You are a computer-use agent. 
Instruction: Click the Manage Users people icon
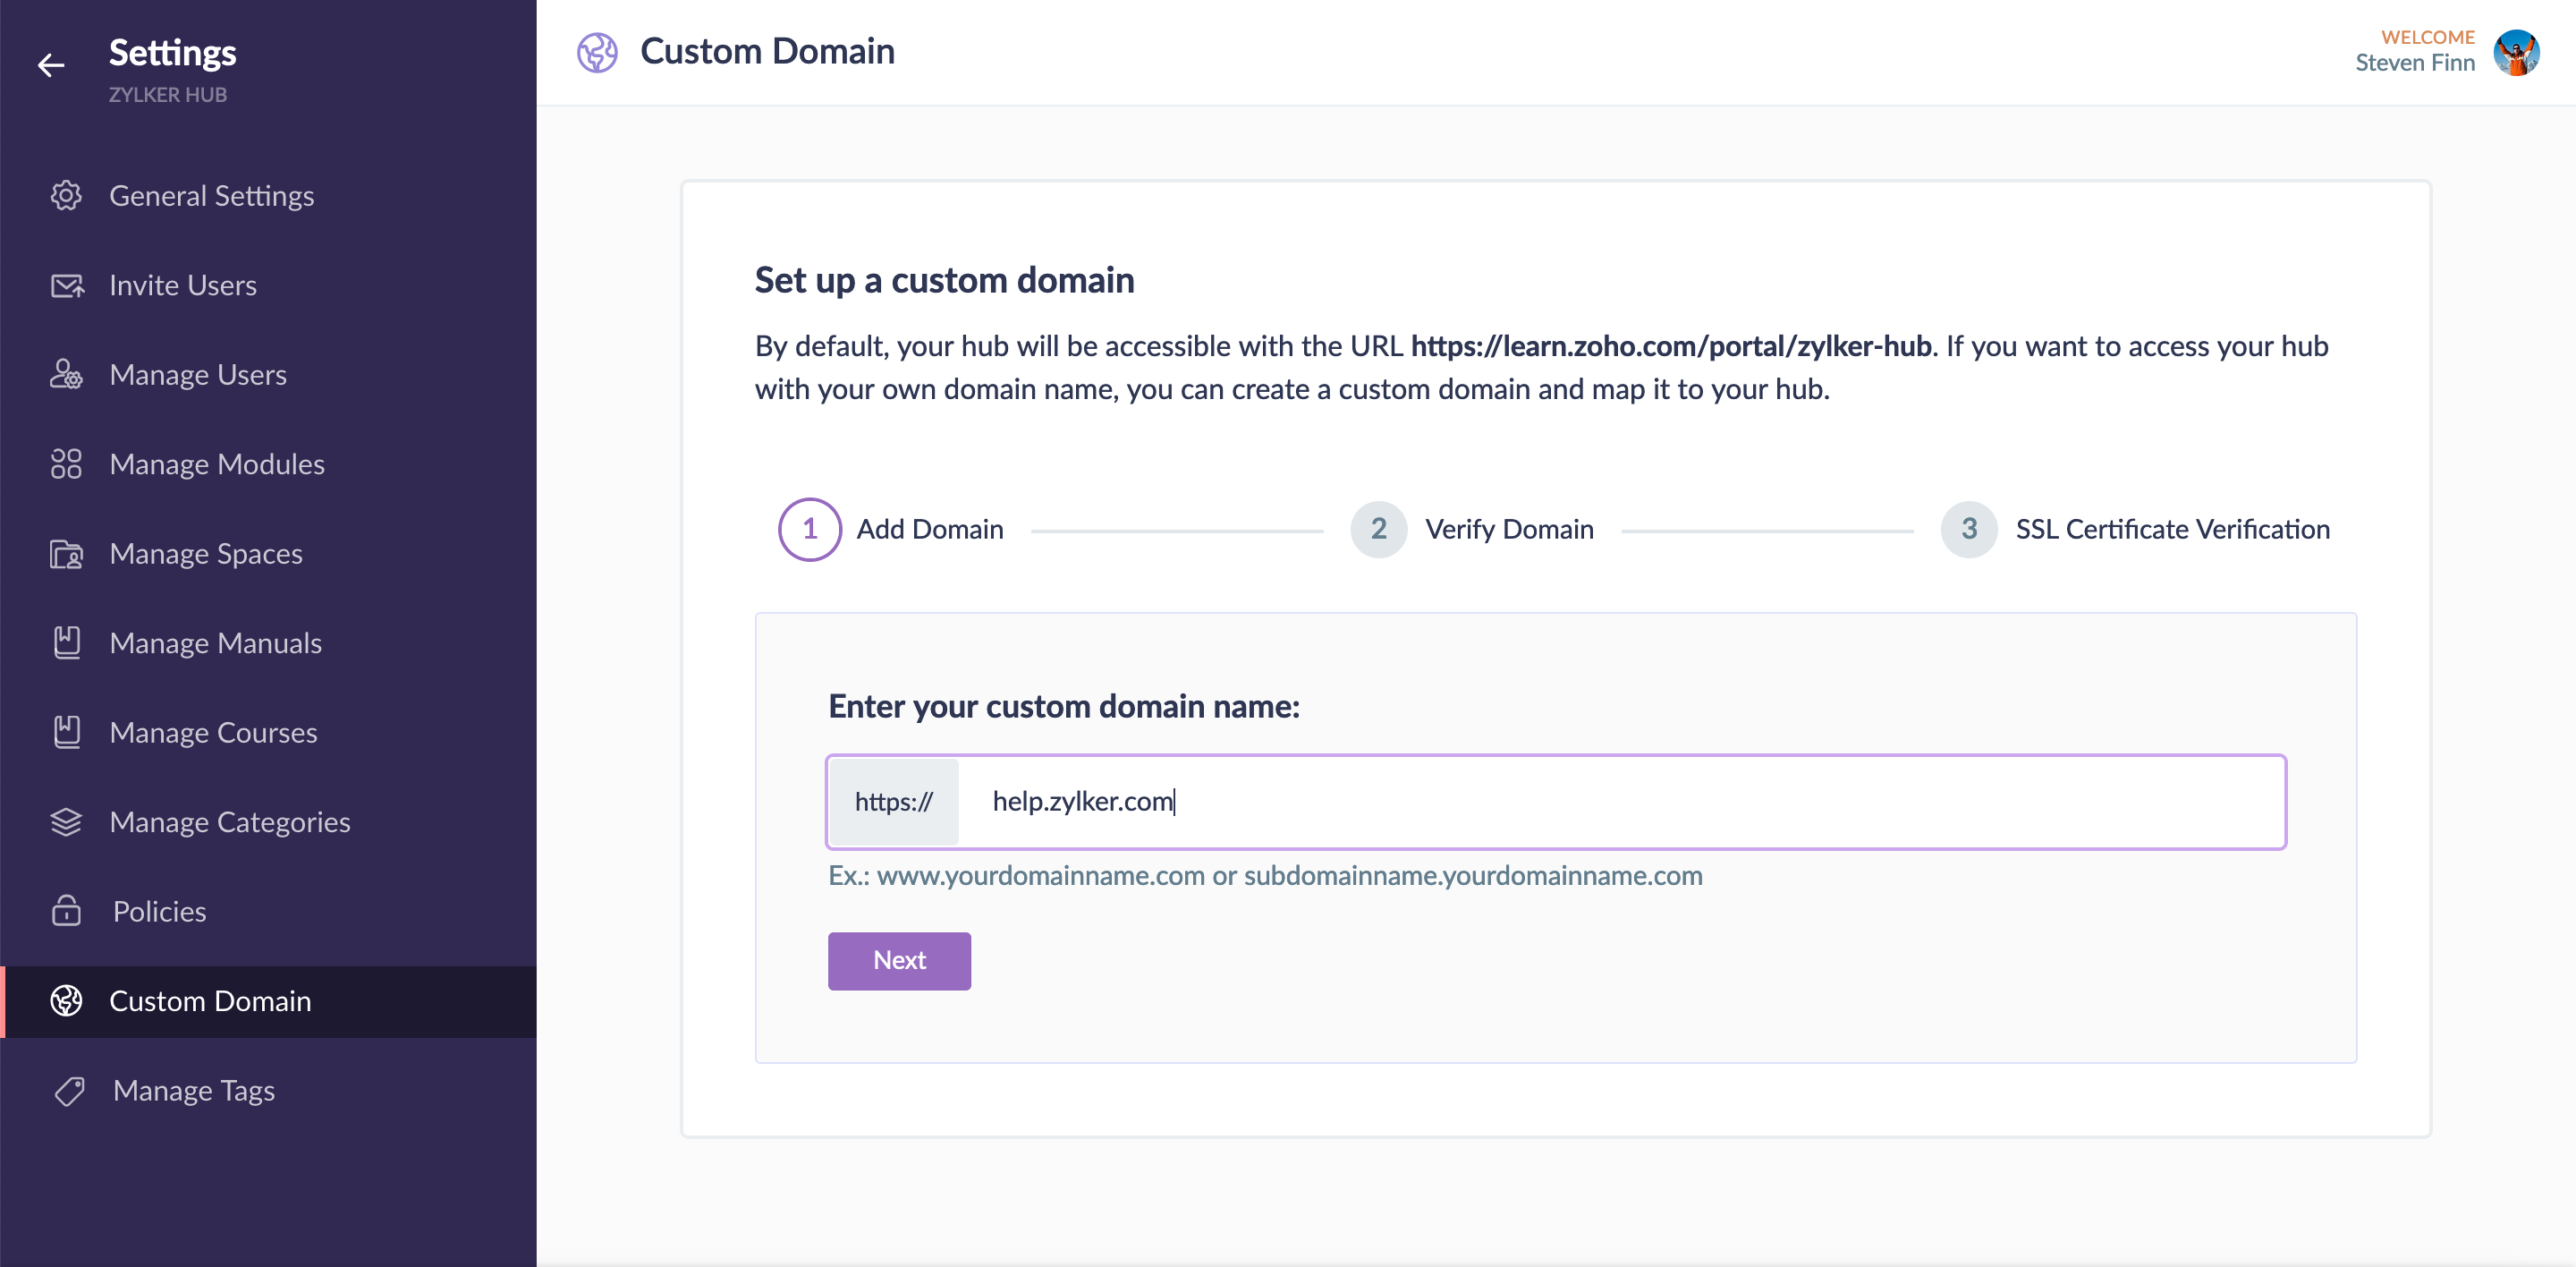tap(66, 375)
